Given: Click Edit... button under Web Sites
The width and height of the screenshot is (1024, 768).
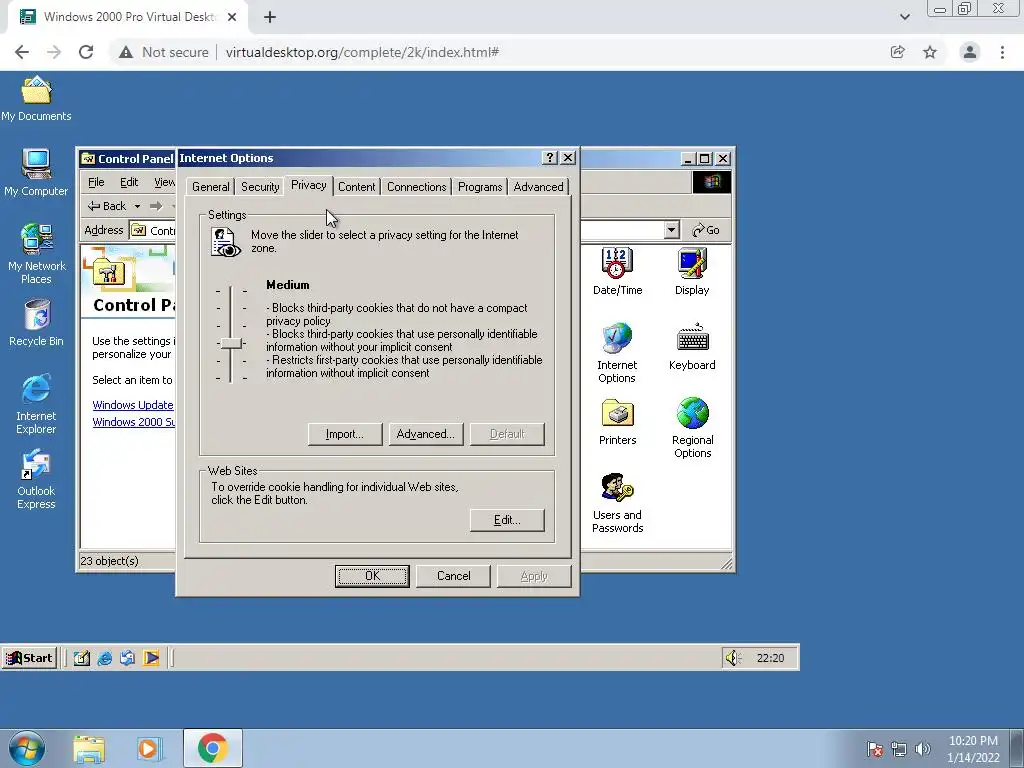Looking at the screenshot, I should pos(507,520).
